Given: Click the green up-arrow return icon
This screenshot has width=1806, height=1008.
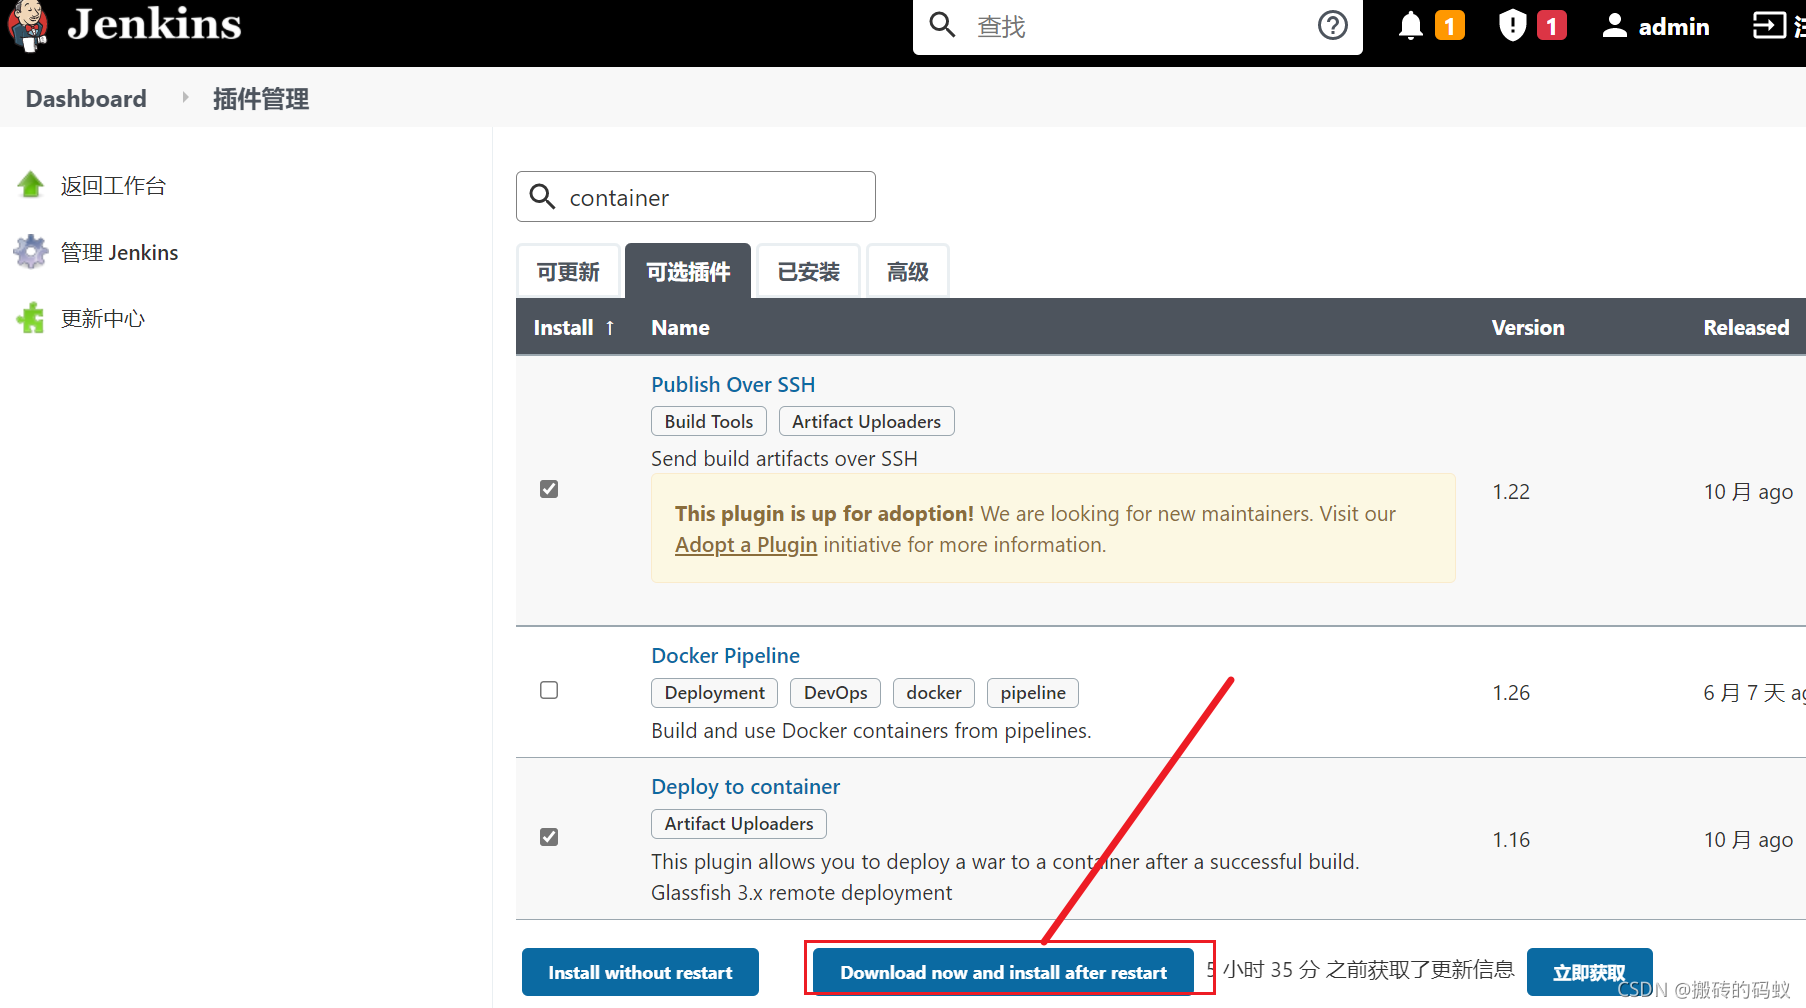Looking at the screenshot, I should click(31, 184).
